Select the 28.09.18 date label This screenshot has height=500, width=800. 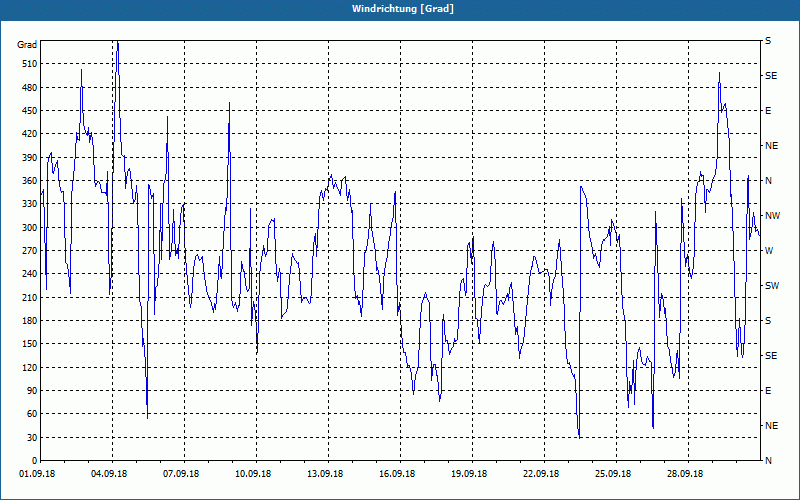(x=685, y=474)
